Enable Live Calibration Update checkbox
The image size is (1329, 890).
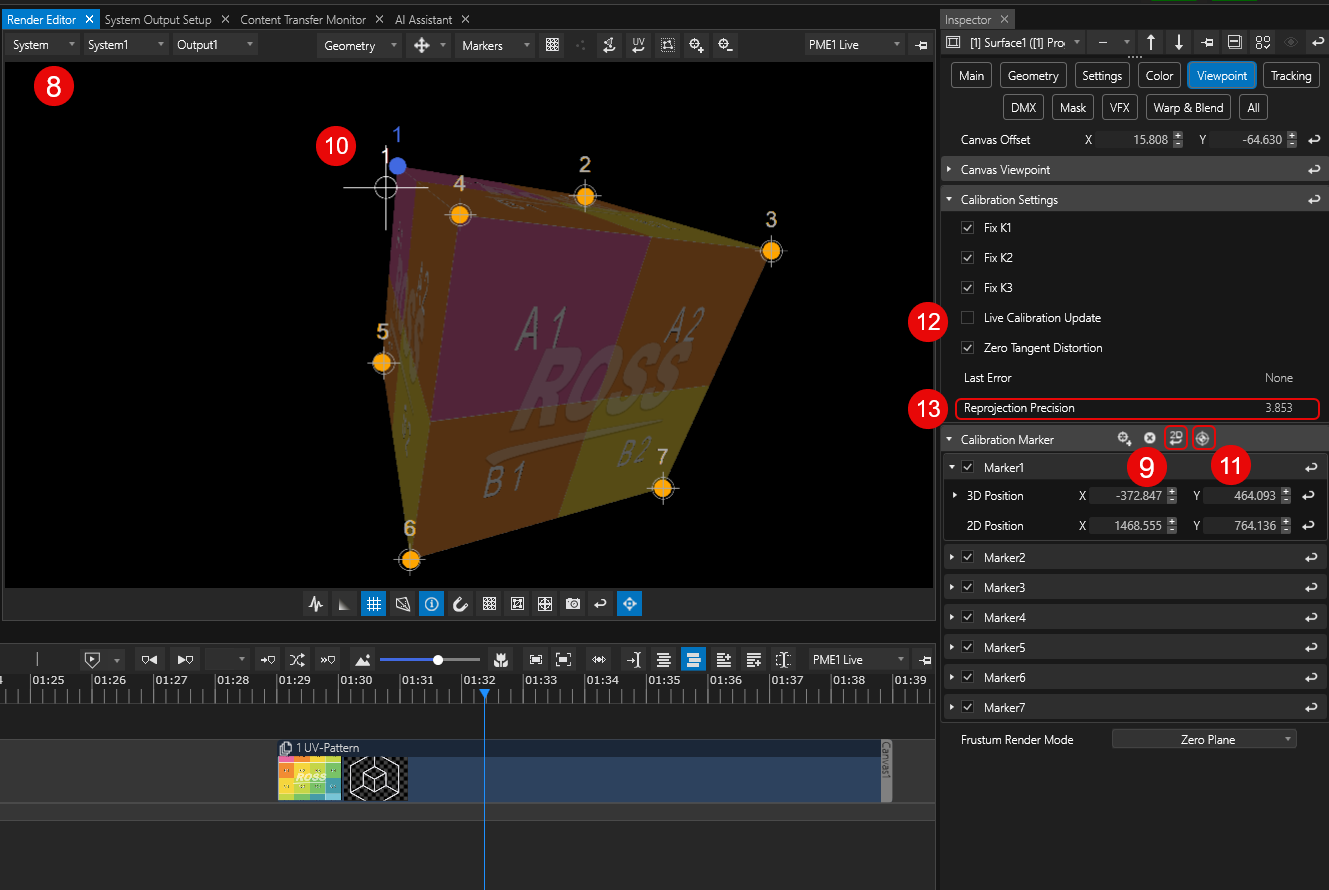(967, 318)
